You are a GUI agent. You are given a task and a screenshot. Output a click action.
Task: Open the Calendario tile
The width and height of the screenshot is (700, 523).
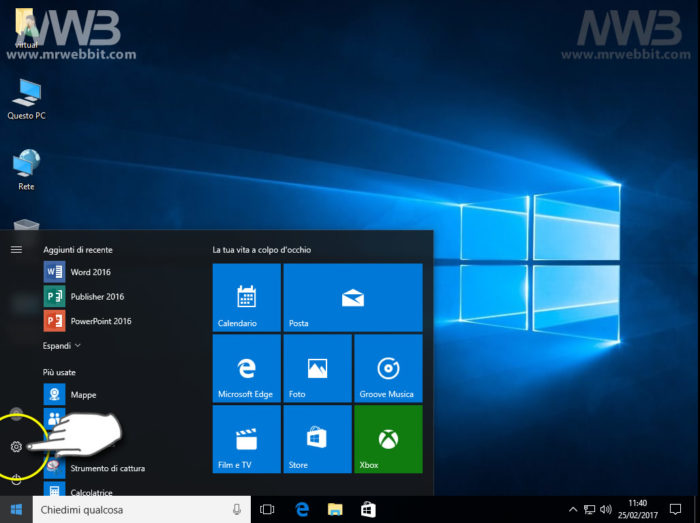246,297
